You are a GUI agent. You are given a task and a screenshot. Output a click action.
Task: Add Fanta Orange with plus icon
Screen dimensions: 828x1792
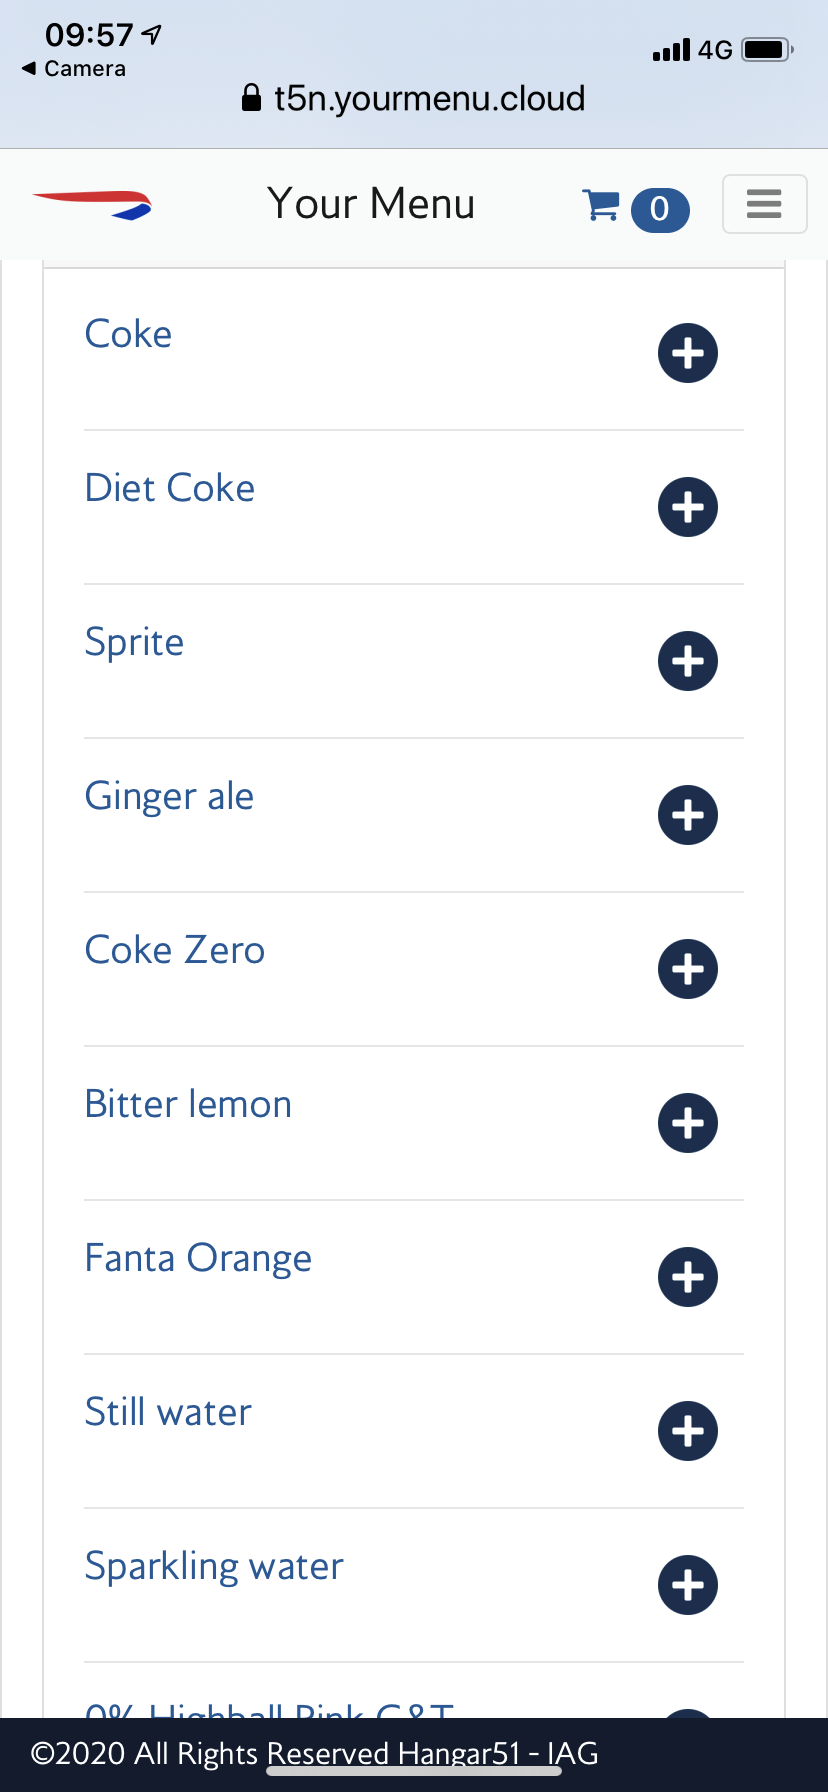click(688, 1277)
